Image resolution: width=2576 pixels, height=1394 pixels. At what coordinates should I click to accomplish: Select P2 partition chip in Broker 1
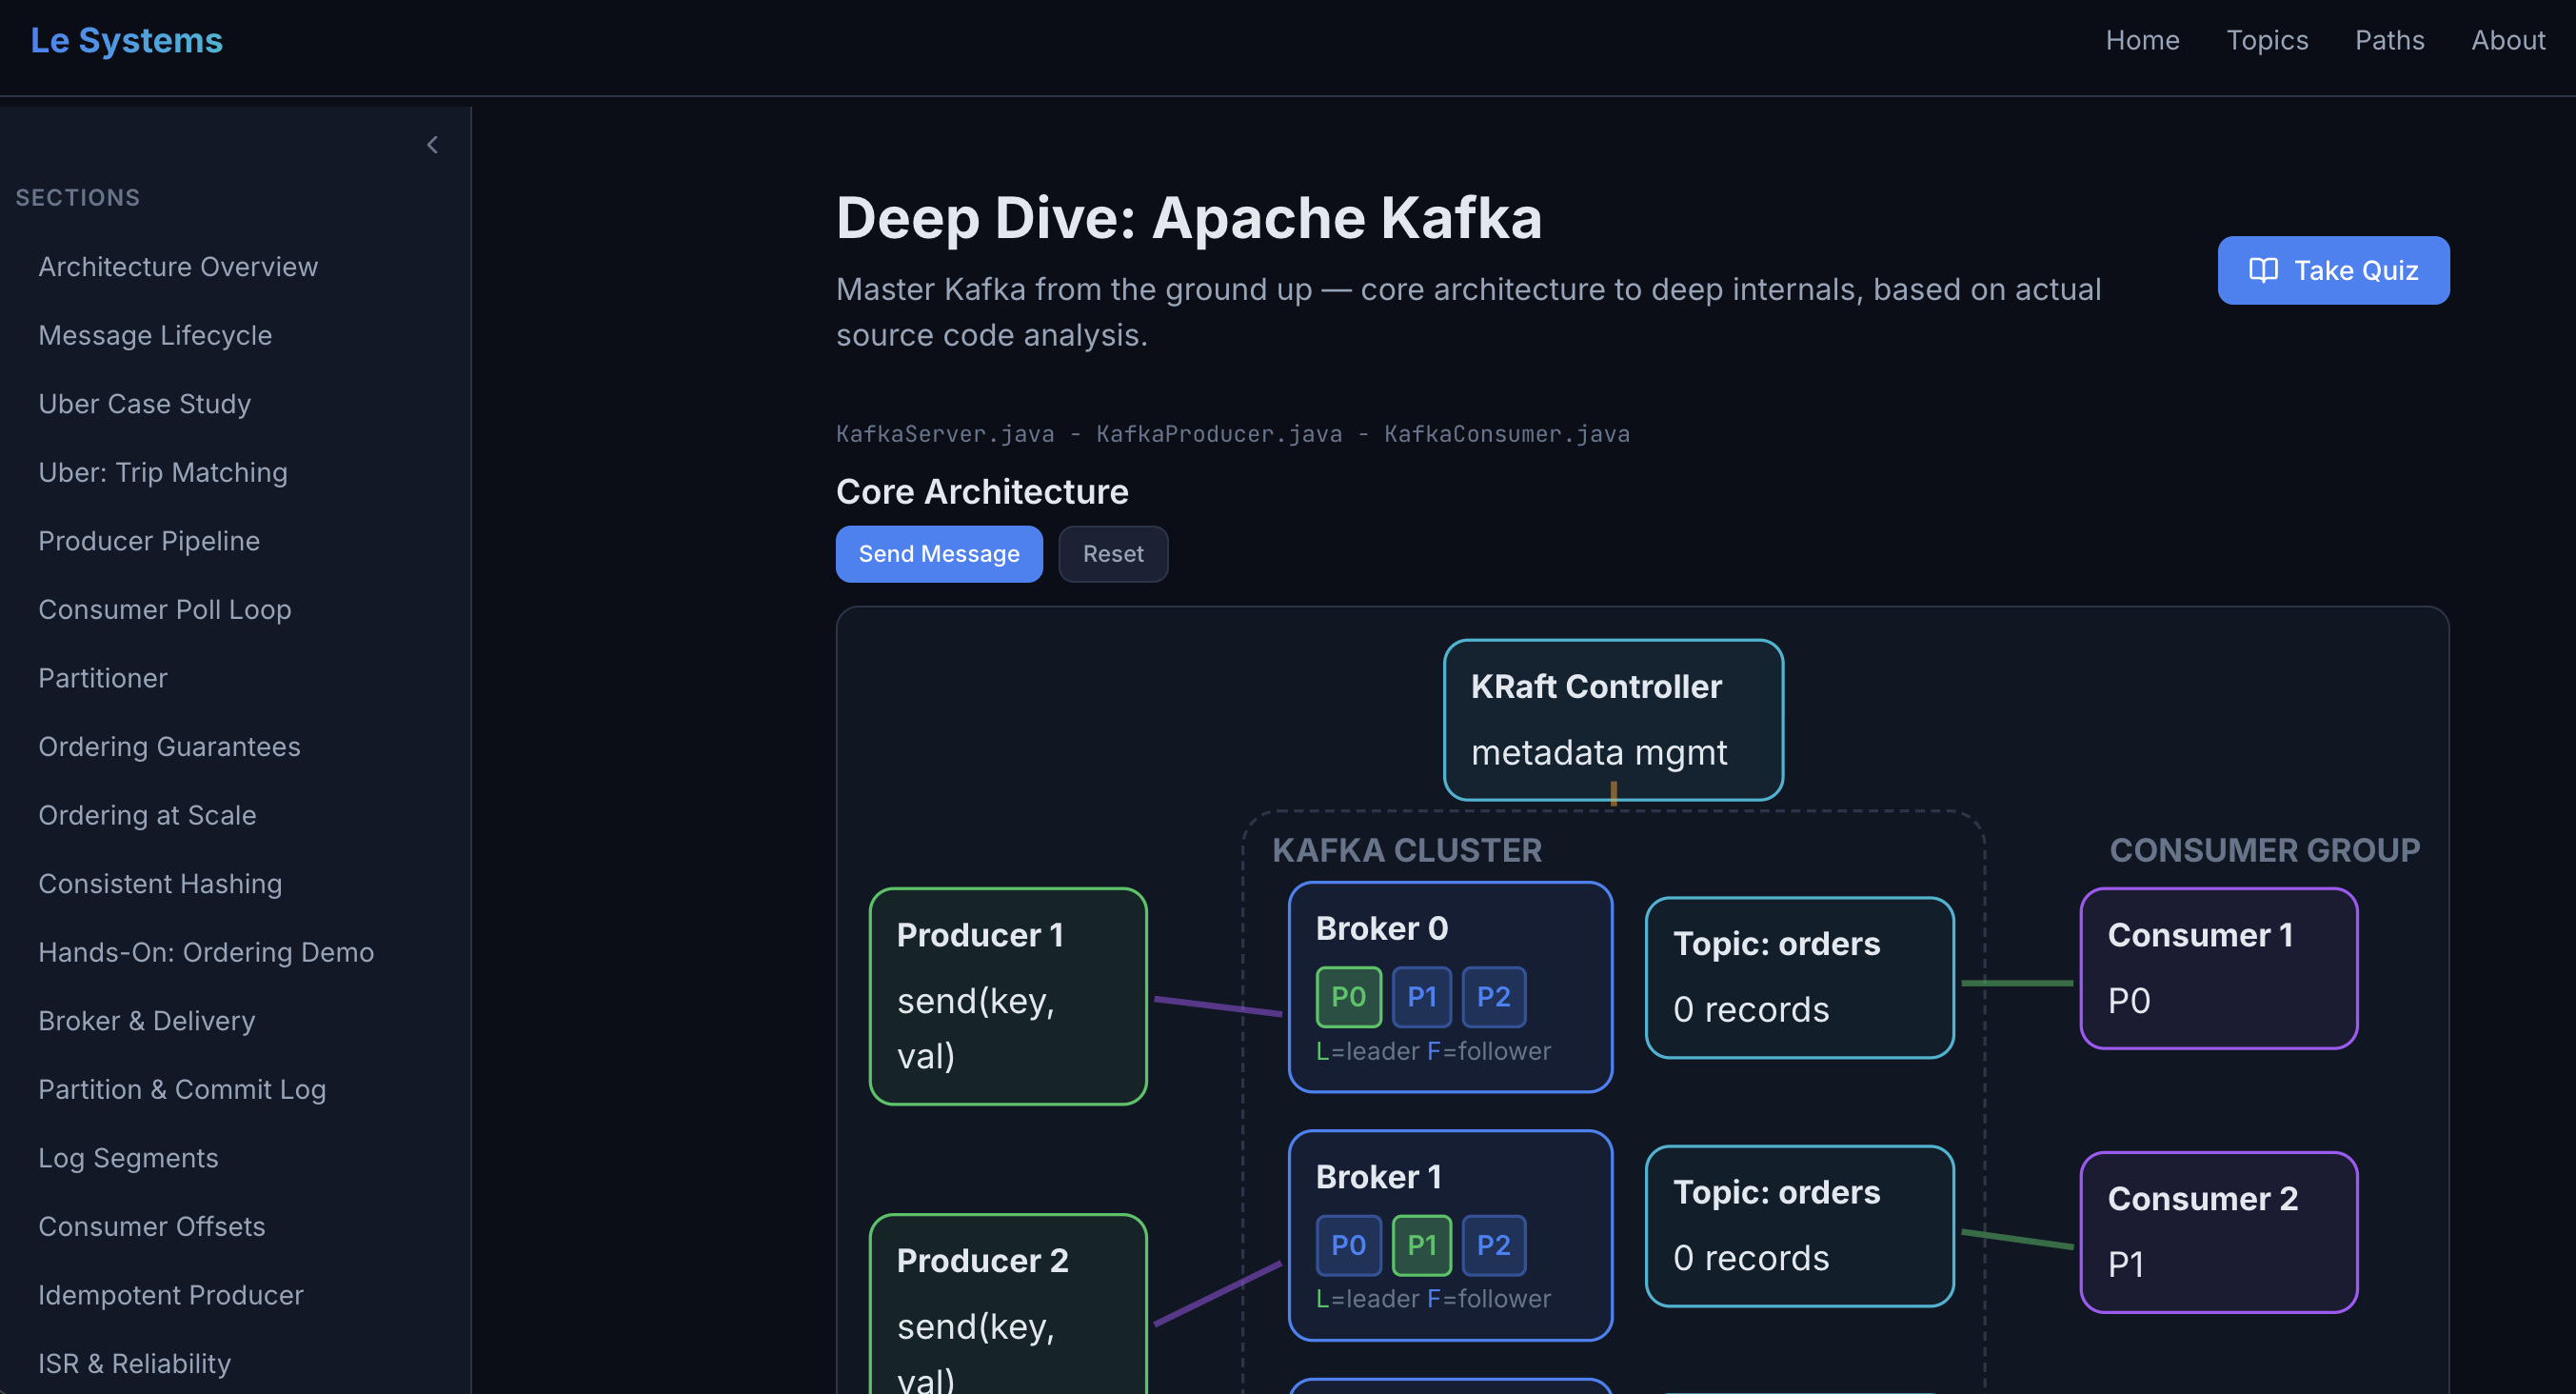tap(1493, 1245)
